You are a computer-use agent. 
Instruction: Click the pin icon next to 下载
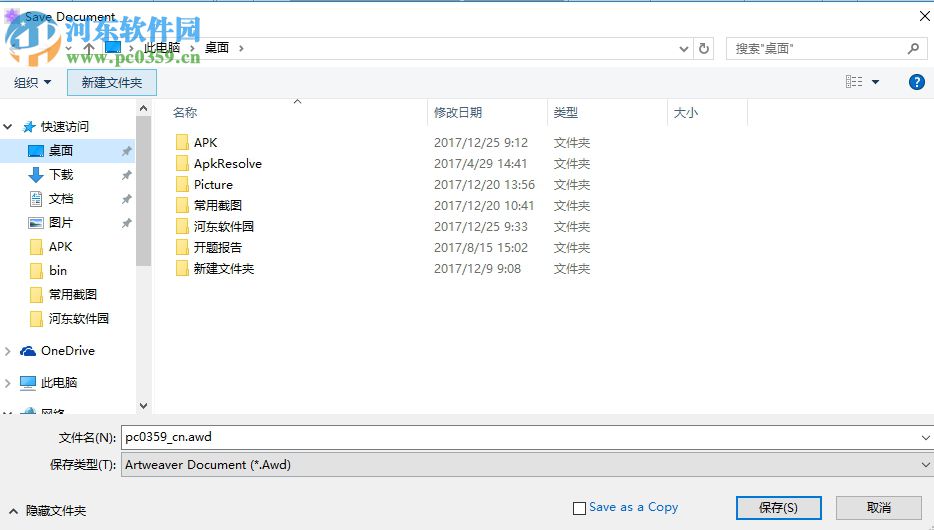click(126, 175)
